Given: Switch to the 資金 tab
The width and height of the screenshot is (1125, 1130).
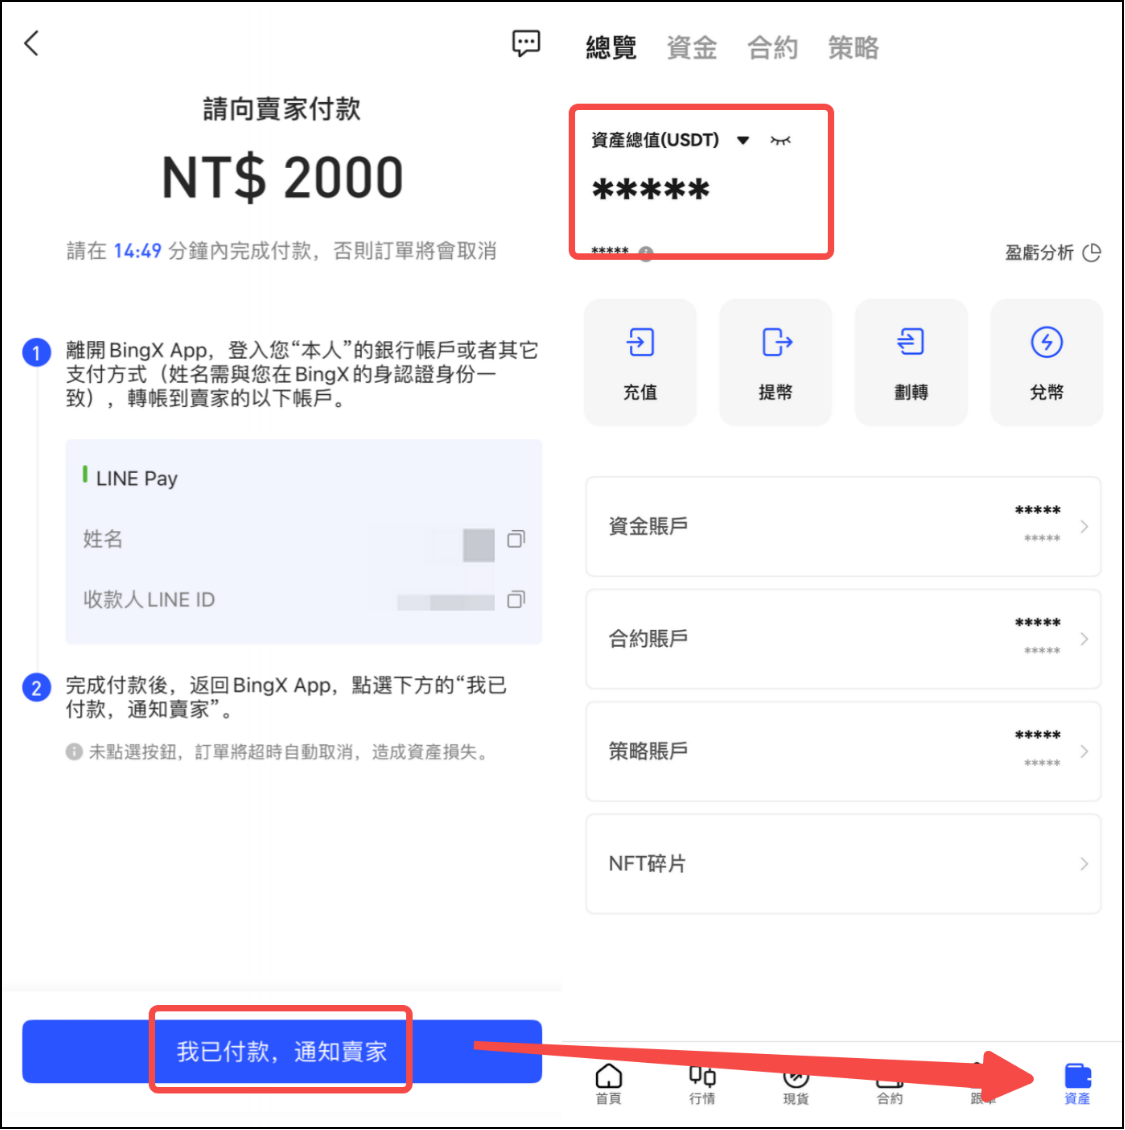Looking at the screenshot, I should pos(692,48).
